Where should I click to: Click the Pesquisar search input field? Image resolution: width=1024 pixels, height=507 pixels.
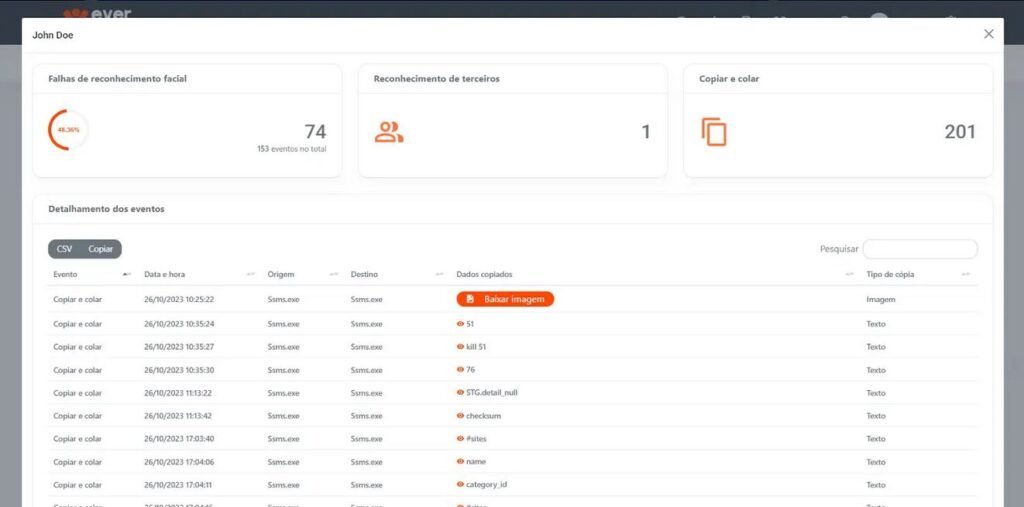919,249
